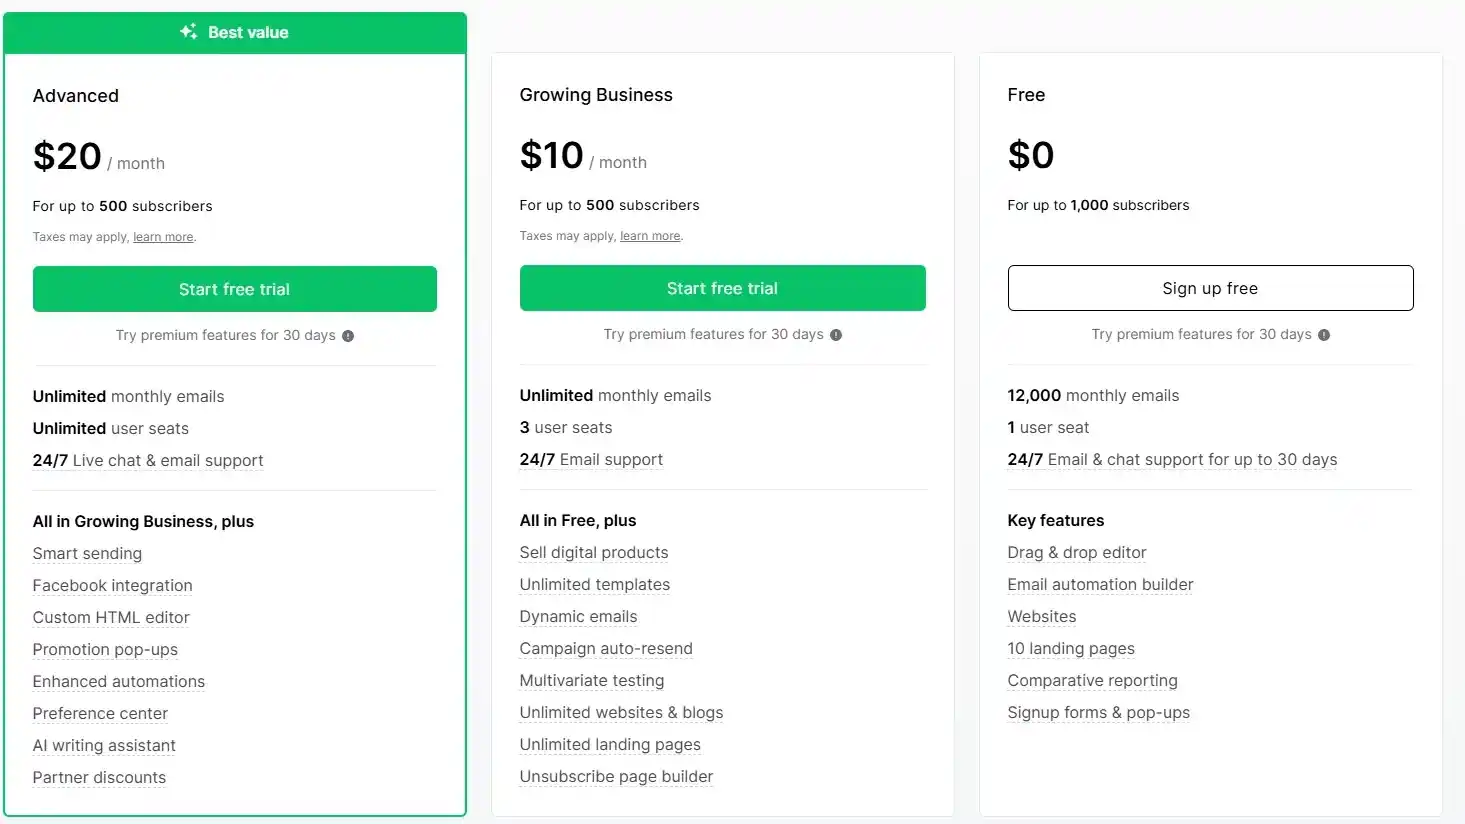Open the Email automation builder feature
The width and height of the screenshot is (1465, 824).
point(1100,584)
